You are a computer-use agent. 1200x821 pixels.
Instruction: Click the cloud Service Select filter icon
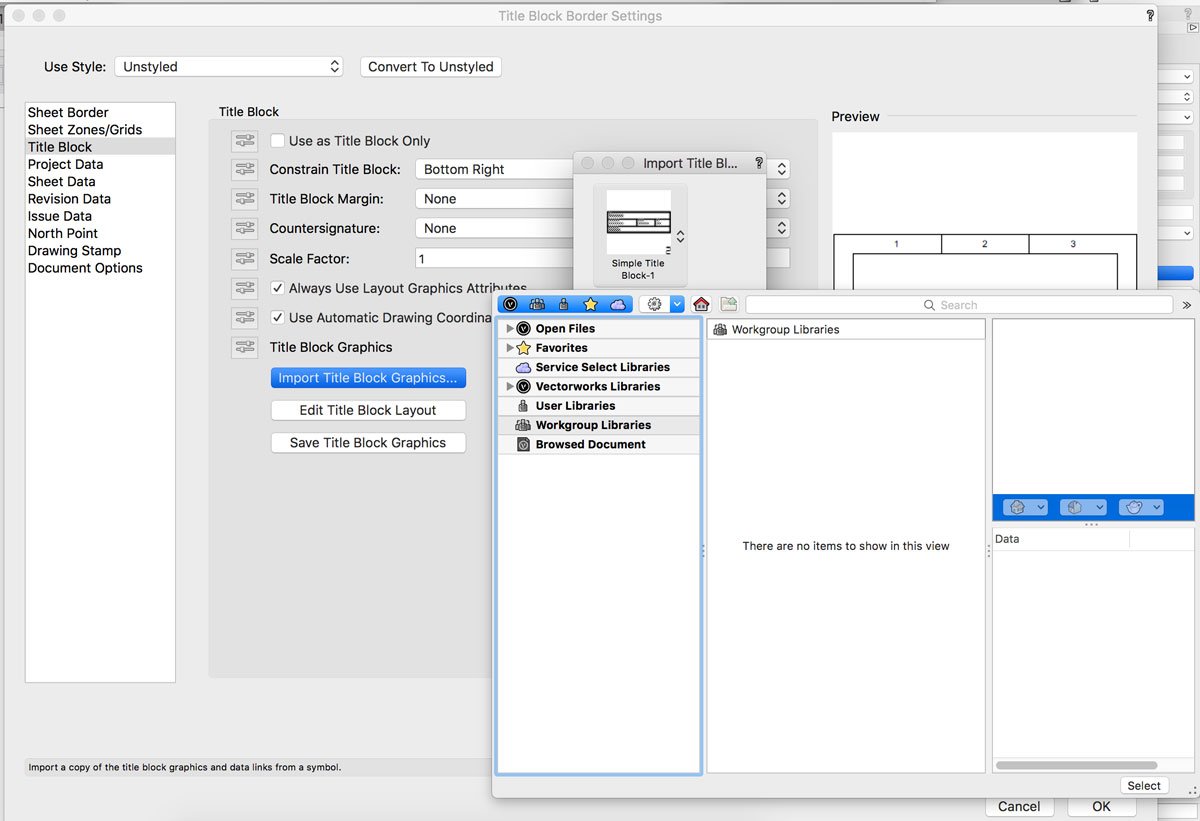point(617,305)
